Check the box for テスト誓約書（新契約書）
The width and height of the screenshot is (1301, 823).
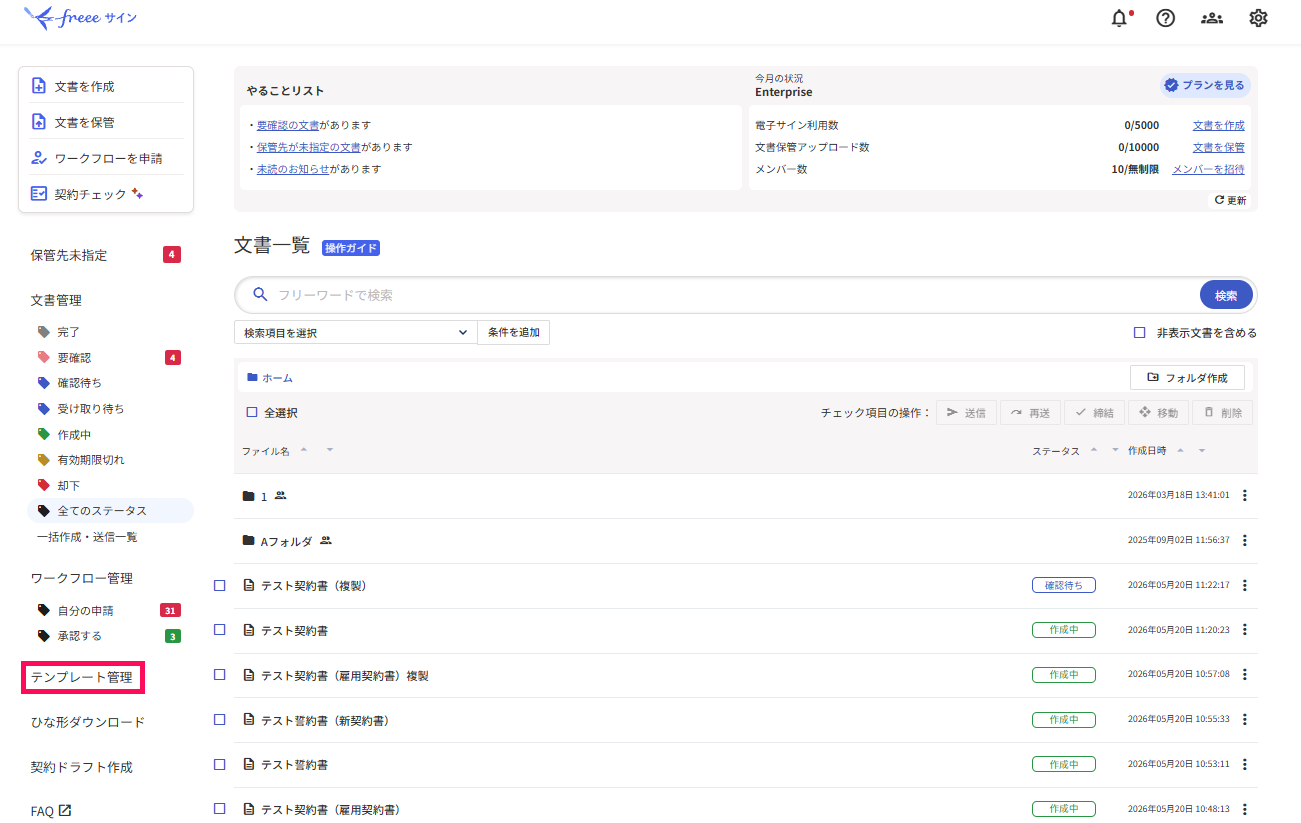tap(220, 719)
